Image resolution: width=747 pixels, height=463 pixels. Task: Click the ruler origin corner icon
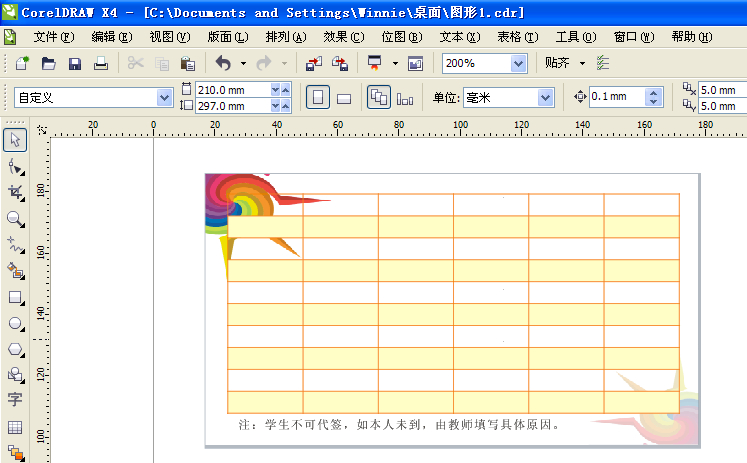(x=42, y=130)
